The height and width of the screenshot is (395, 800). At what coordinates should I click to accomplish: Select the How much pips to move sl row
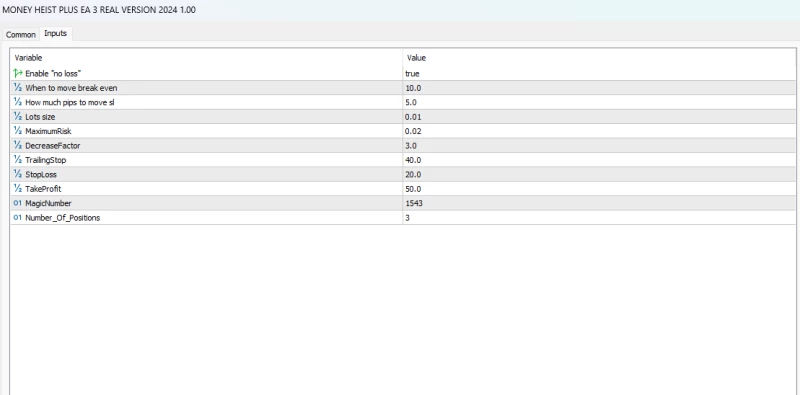point(403,102)
